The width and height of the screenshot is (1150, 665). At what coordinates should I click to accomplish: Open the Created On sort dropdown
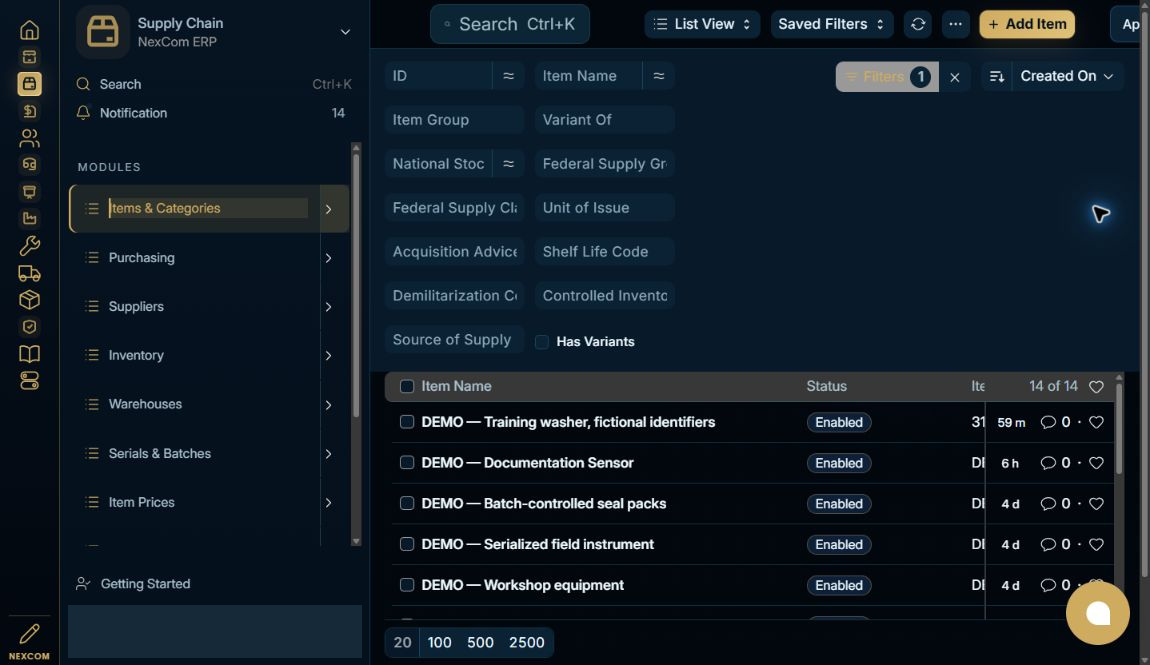pos(1066,76)
